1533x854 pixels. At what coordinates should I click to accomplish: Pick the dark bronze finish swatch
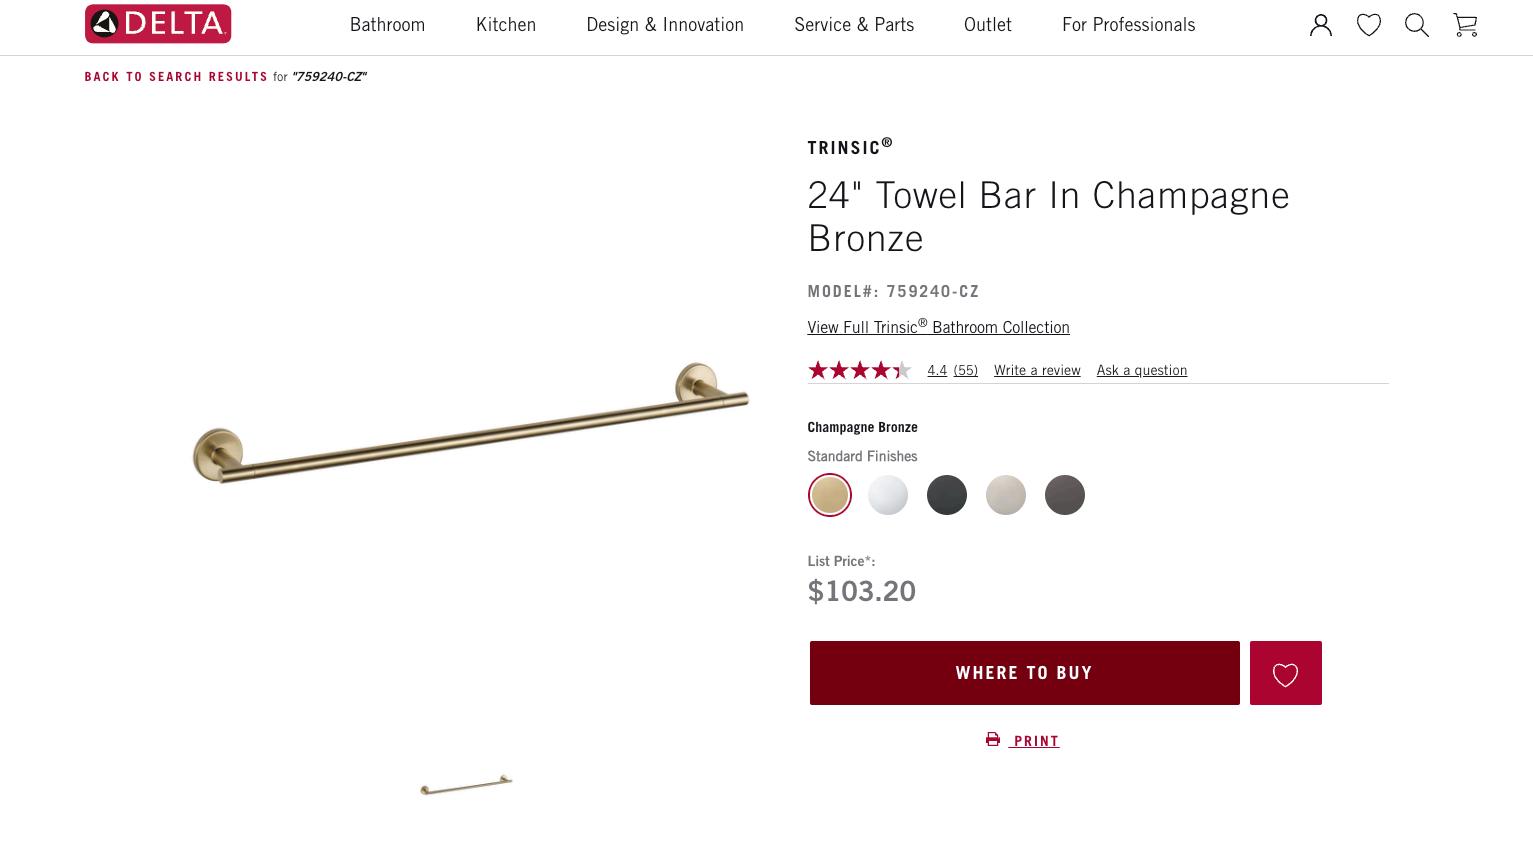[1065, 495]
